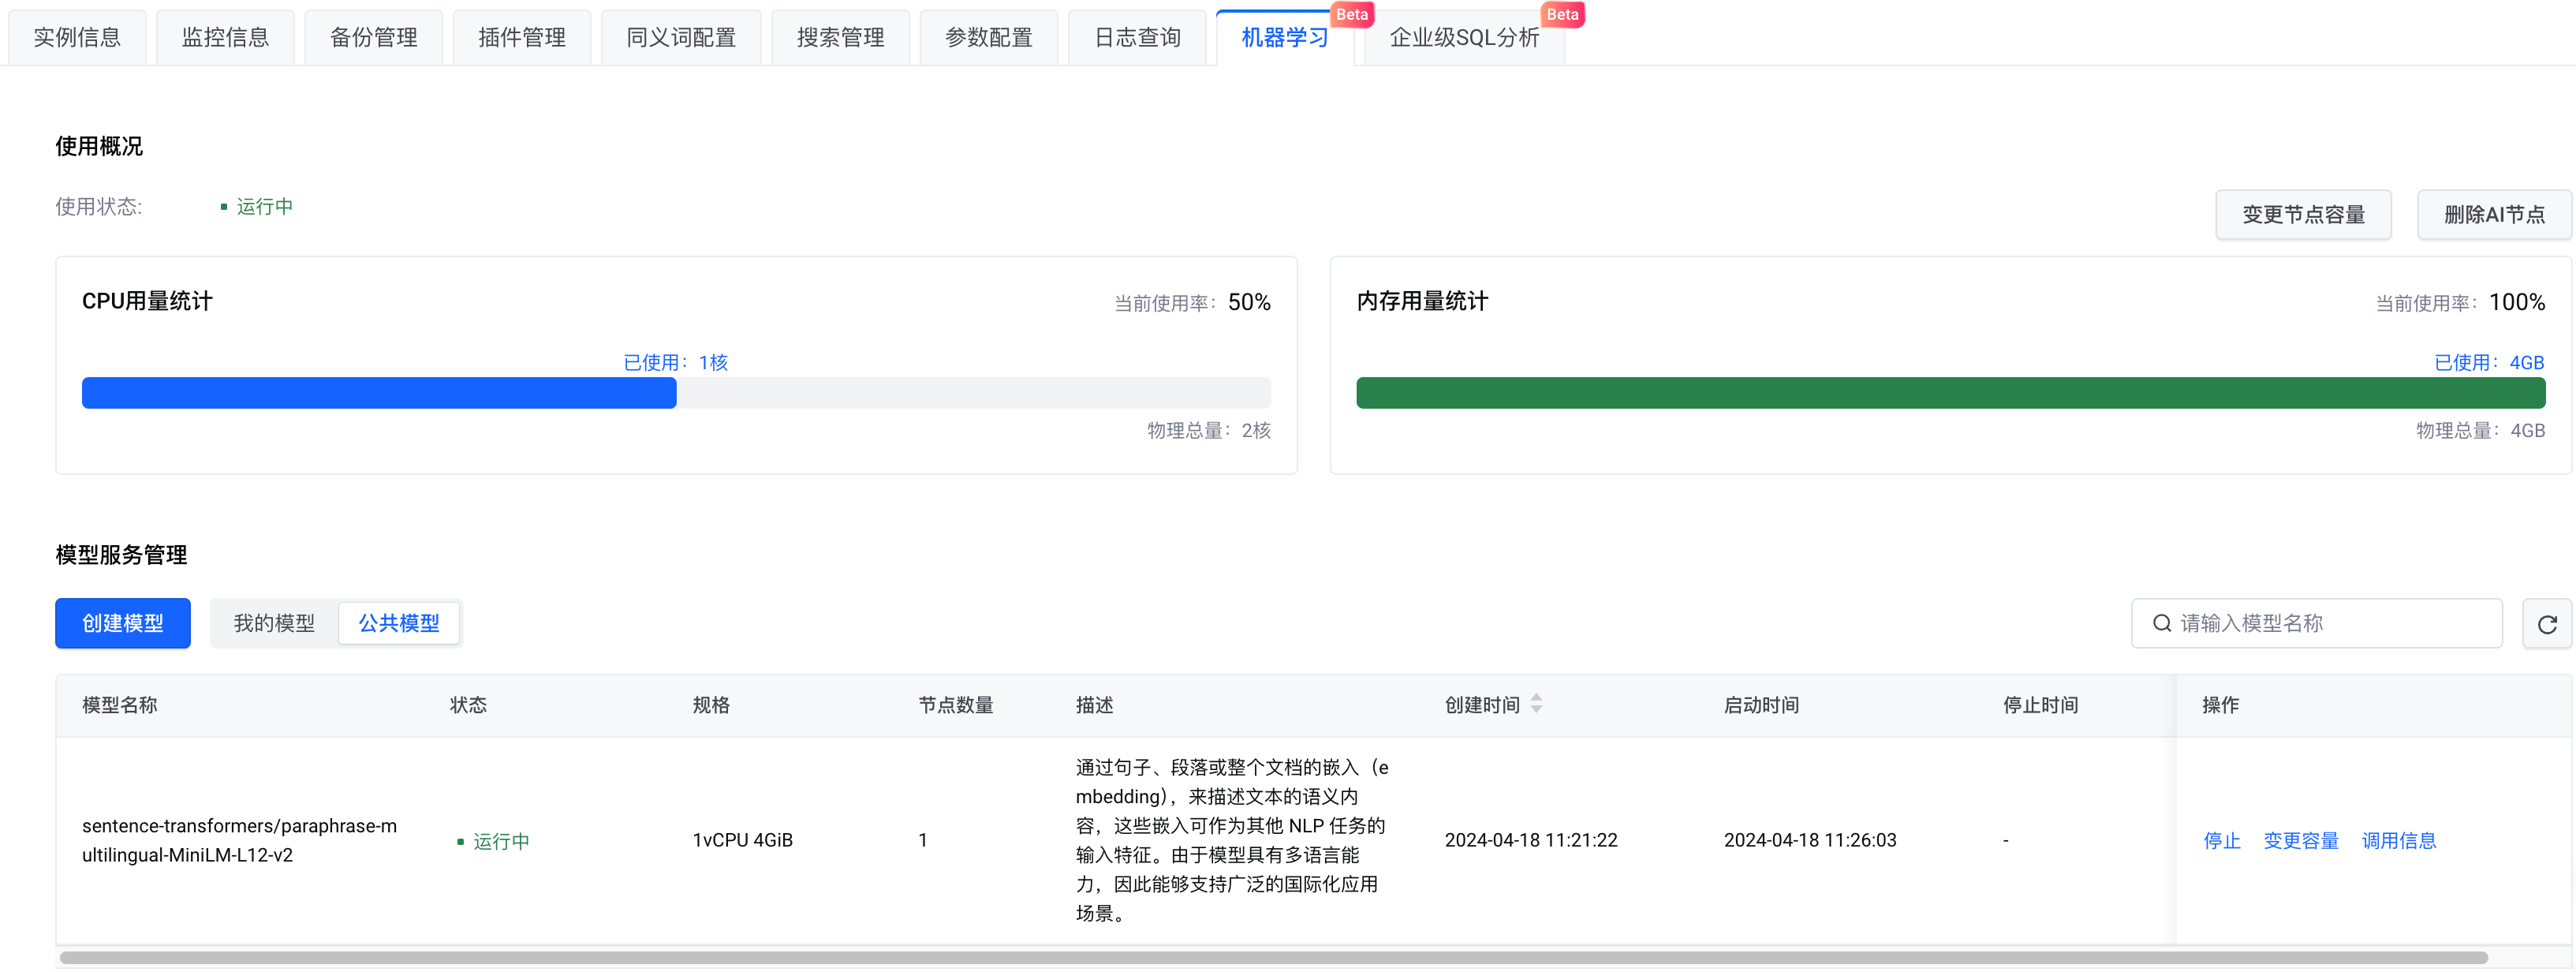Image resolution: width=2576 pixels, height=972 pixels.
Task: Click the 创建模型 button
Action: (123, 624)
